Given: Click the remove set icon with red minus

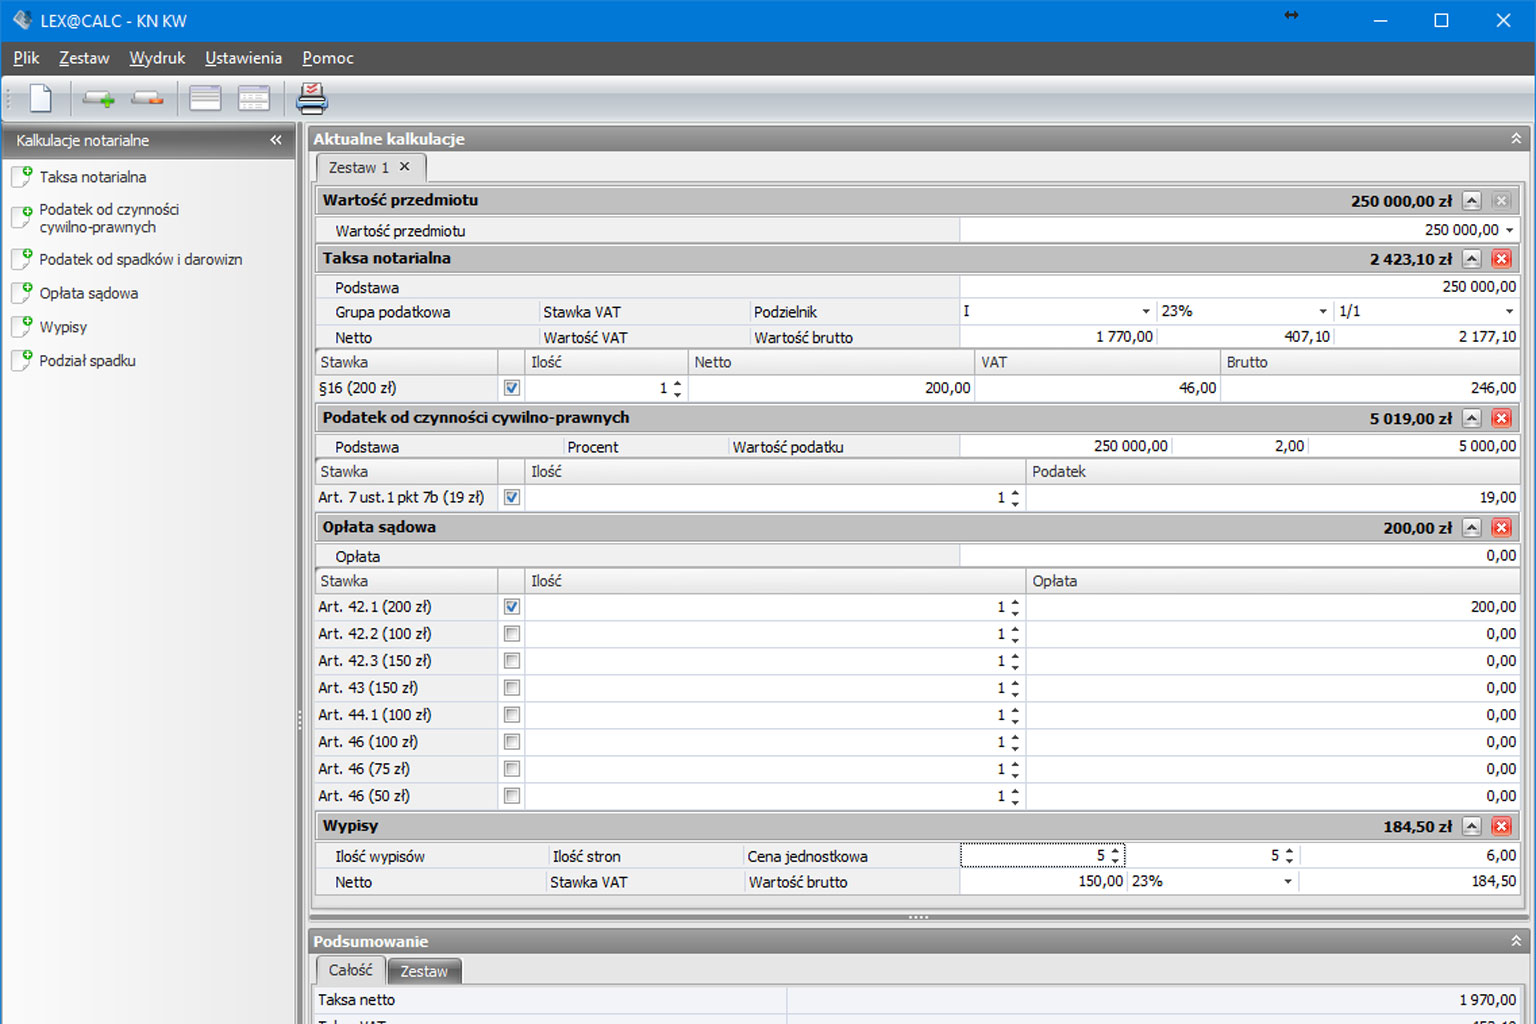Looking at the screenshot, I should point(147,98).
